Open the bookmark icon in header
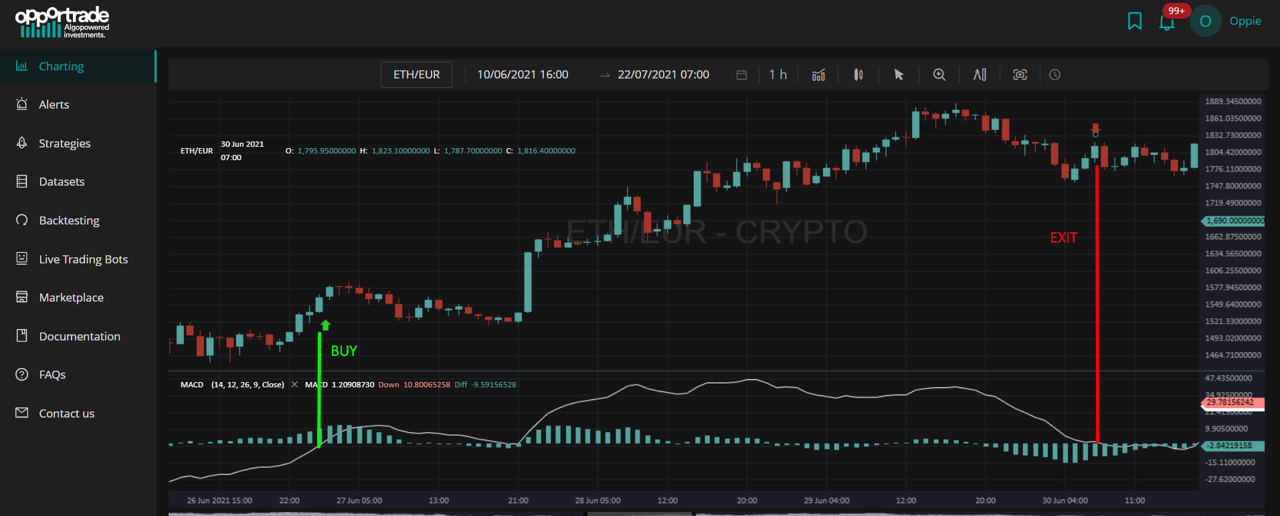 pyautogui.click(x=1135, y=21)
